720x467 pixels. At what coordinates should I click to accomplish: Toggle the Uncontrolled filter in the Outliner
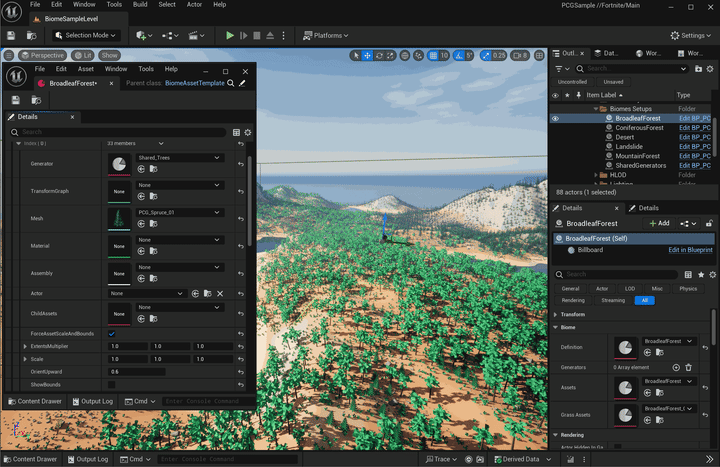pos(572,82)
